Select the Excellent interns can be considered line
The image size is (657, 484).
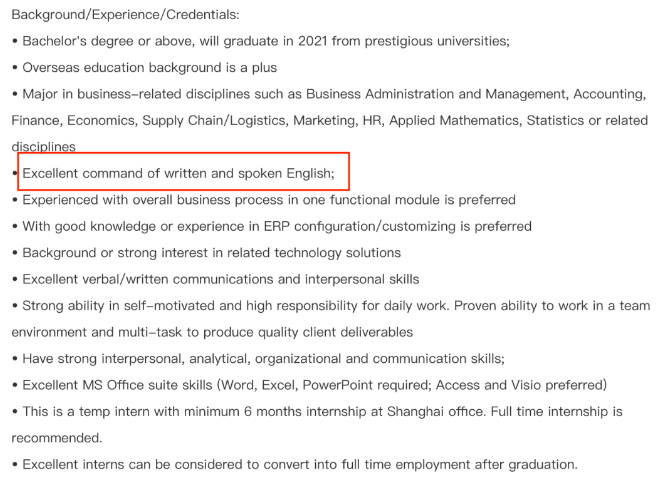[x=295, y=464]
